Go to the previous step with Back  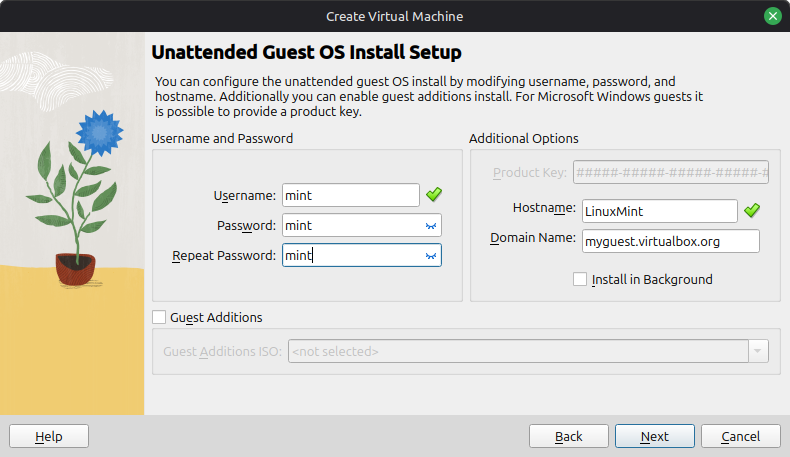click(569, 436)
